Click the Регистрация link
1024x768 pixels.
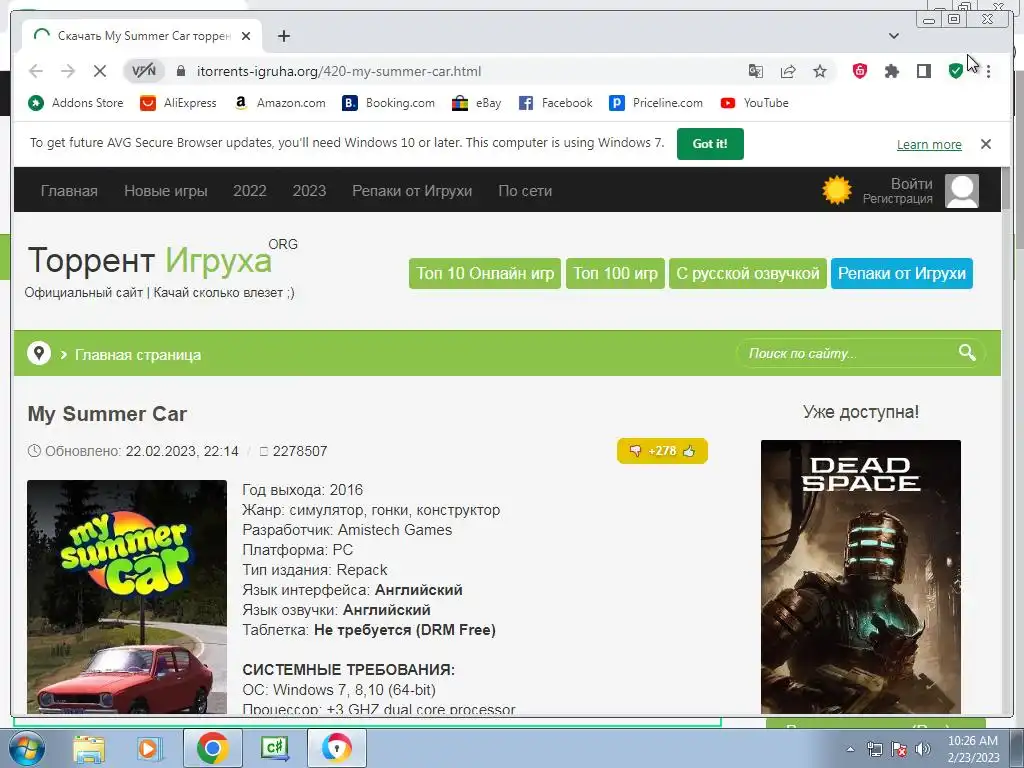(897, 199)
